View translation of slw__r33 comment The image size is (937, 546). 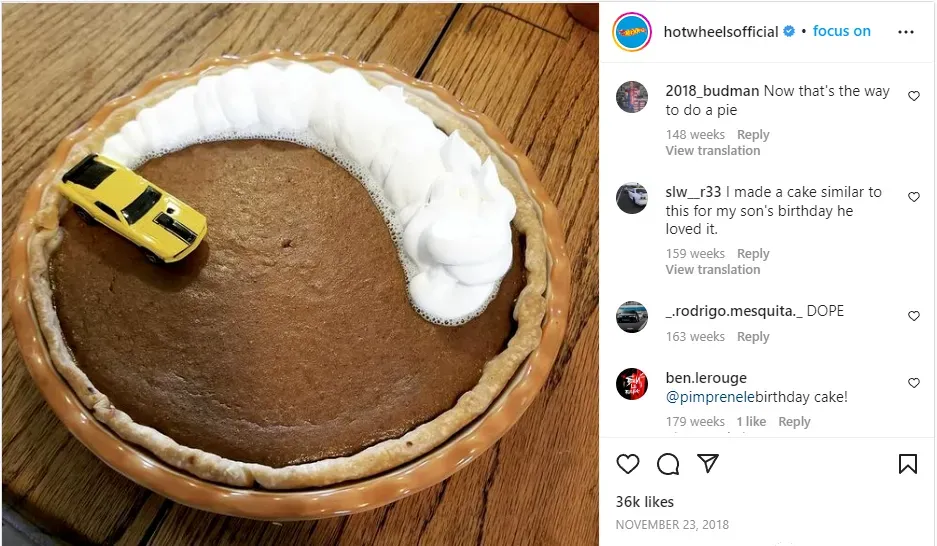click(x=713, y=269)
